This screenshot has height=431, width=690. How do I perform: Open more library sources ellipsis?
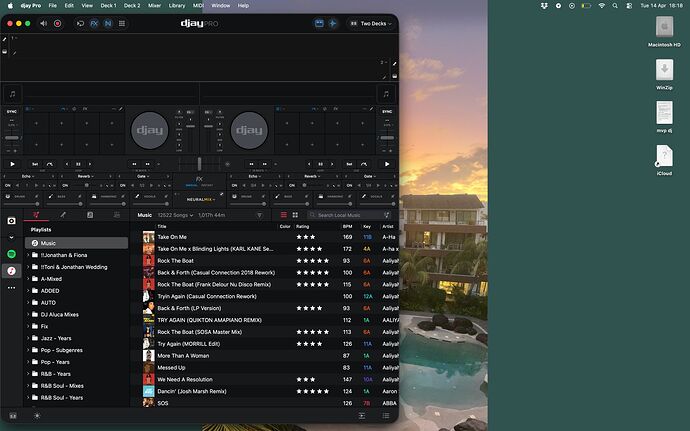click(x=11, y=287)
